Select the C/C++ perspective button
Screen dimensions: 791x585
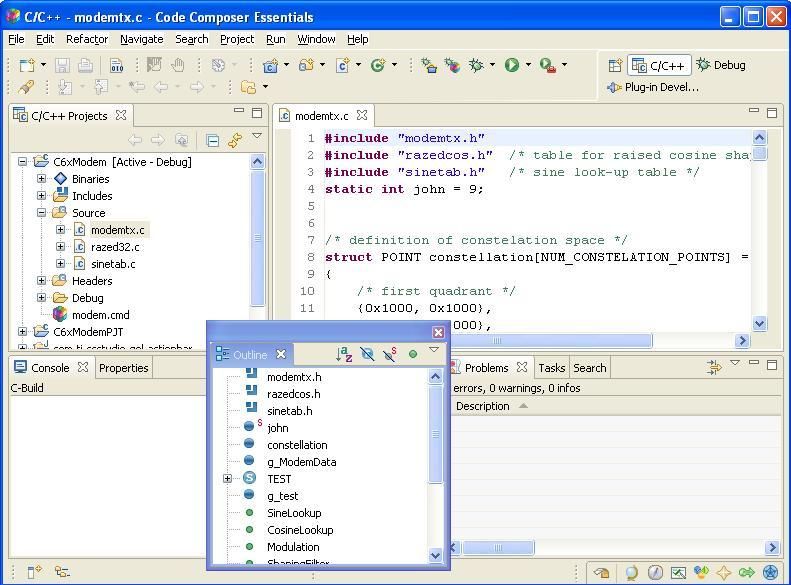(x=659, y=66)
